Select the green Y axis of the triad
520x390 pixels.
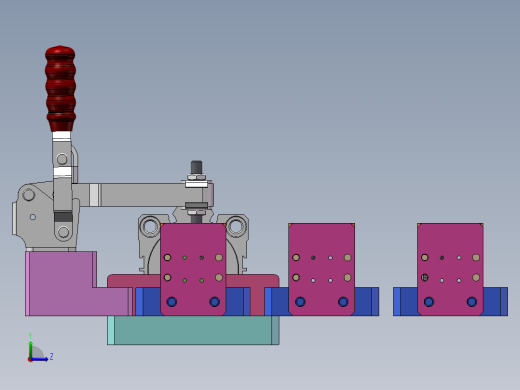point(30,349)
